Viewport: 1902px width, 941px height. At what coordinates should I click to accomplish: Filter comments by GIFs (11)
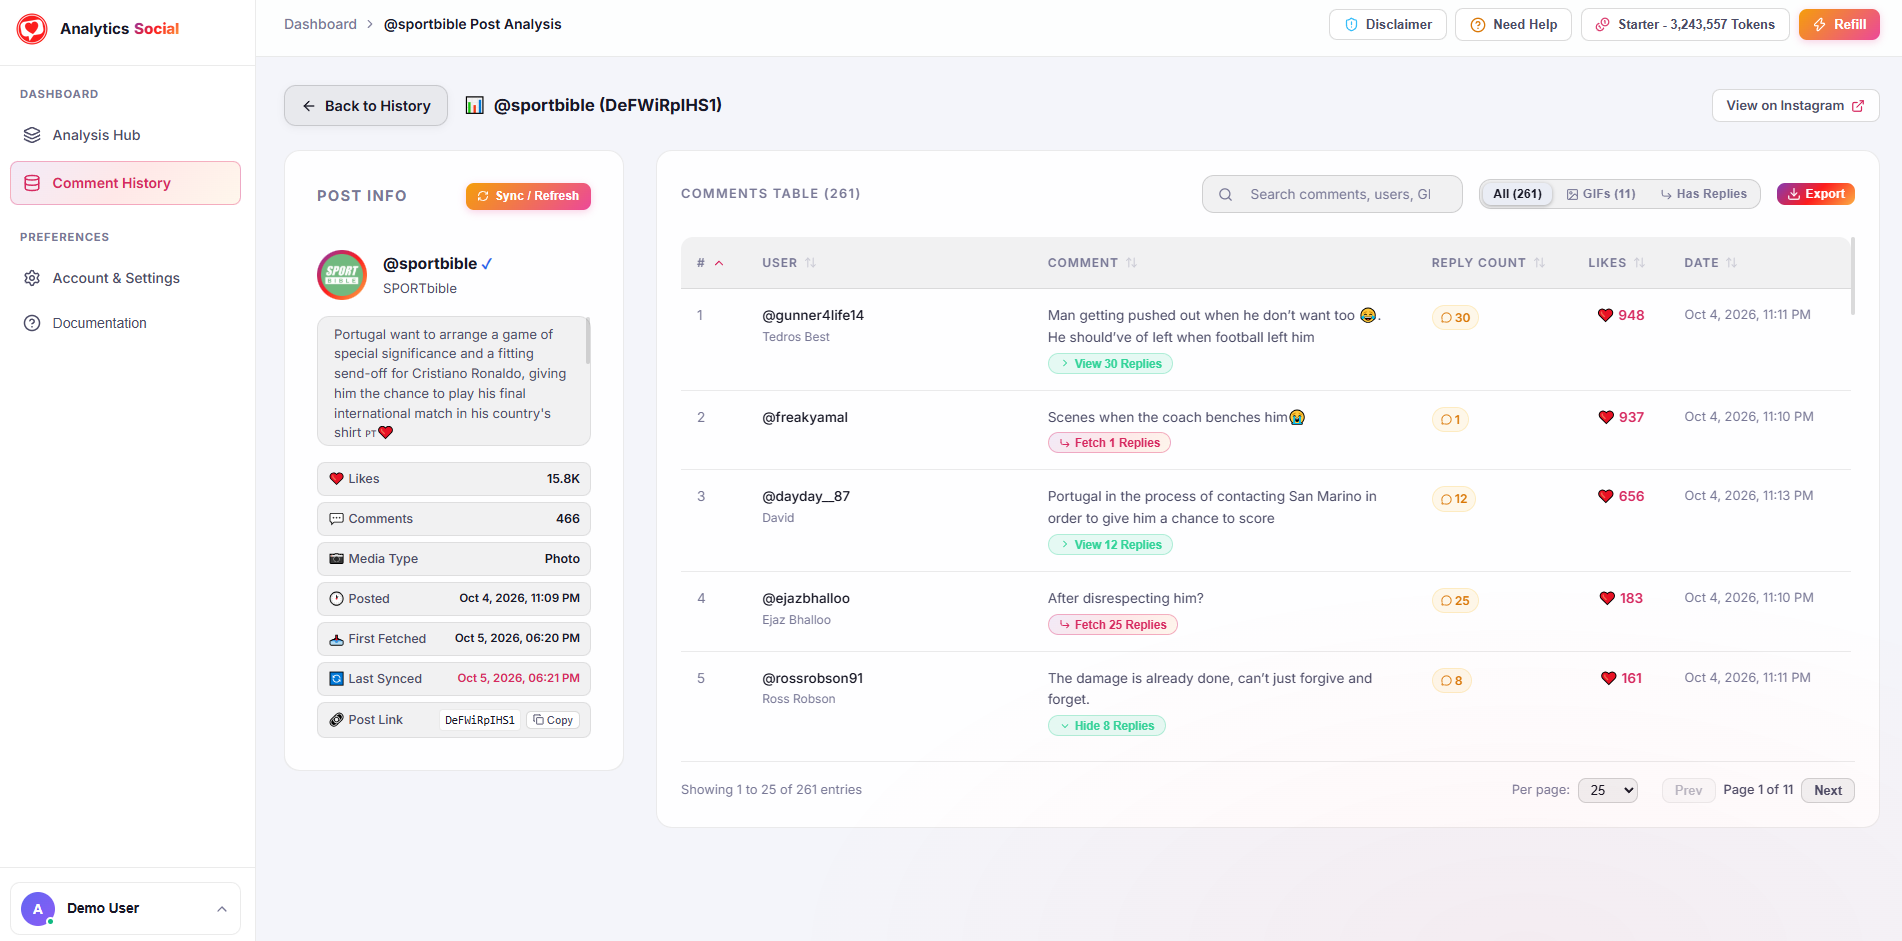point(1601,194)
